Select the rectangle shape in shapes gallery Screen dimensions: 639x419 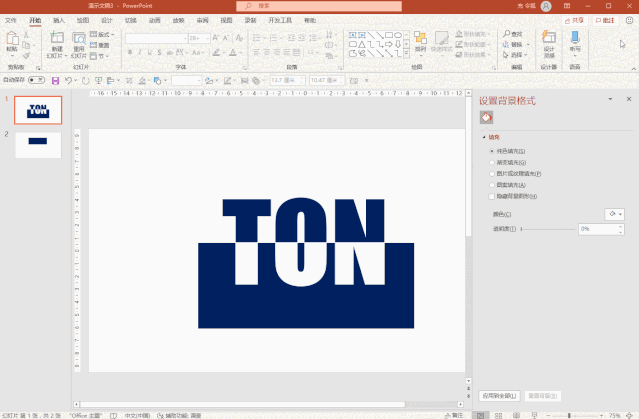[x=389, y=35]
